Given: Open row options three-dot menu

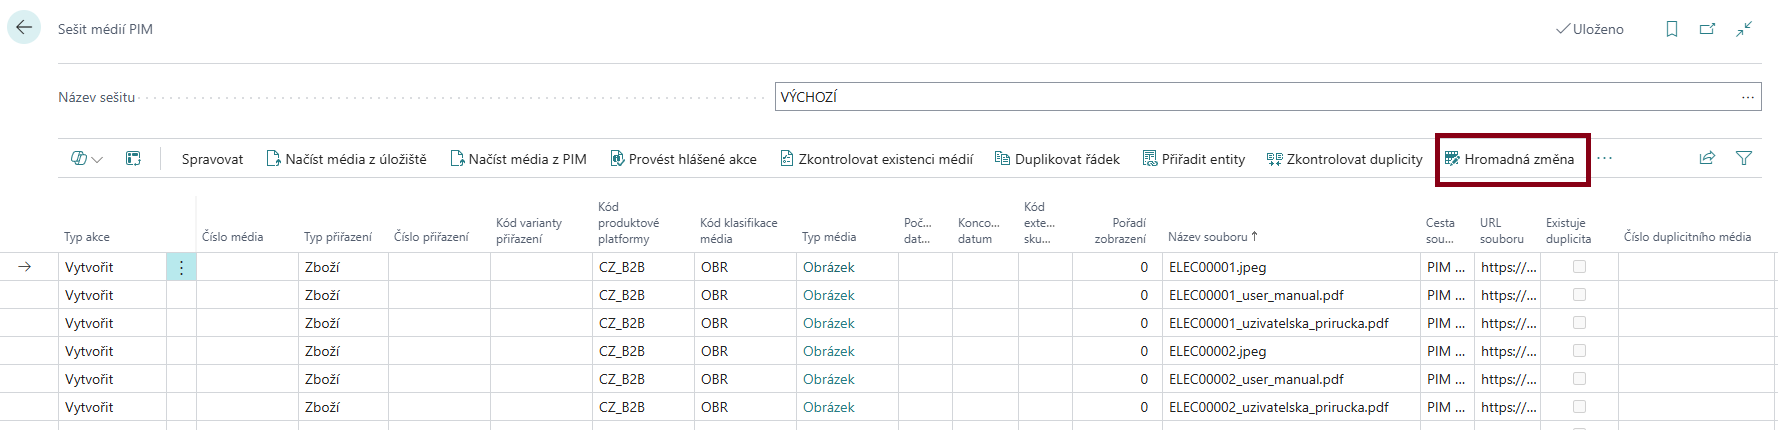Looking at the screenshot, I should tap(181, 267).
